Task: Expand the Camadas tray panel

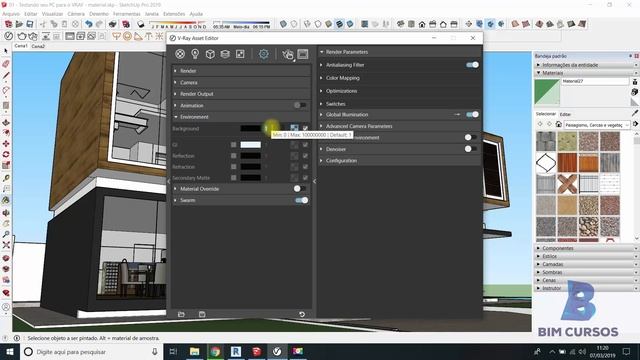Action: (586, 264)
